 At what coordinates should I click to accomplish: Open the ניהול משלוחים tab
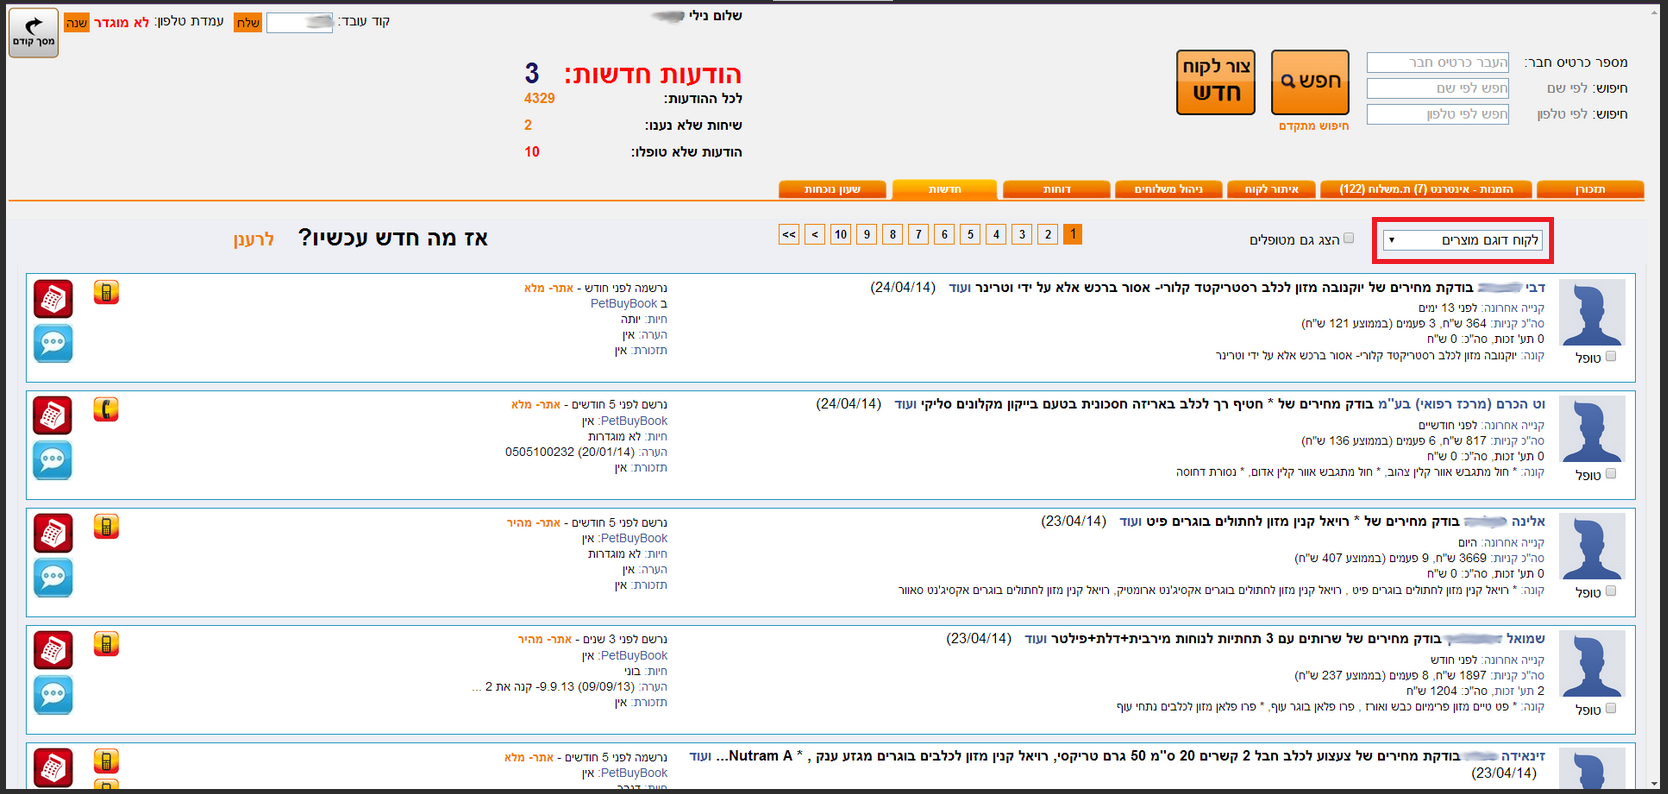click(1168, 189)
